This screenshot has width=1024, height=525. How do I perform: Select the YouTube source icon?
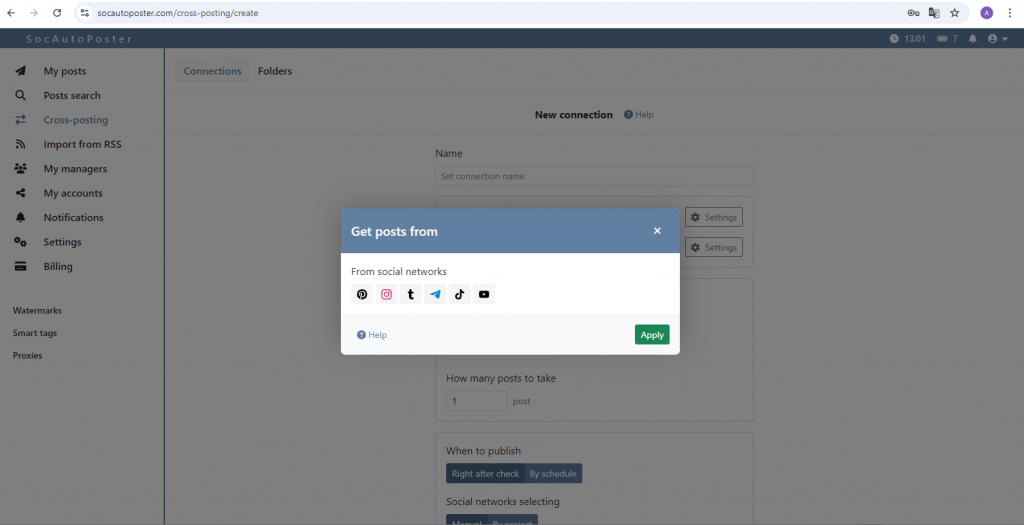[484, 294]
